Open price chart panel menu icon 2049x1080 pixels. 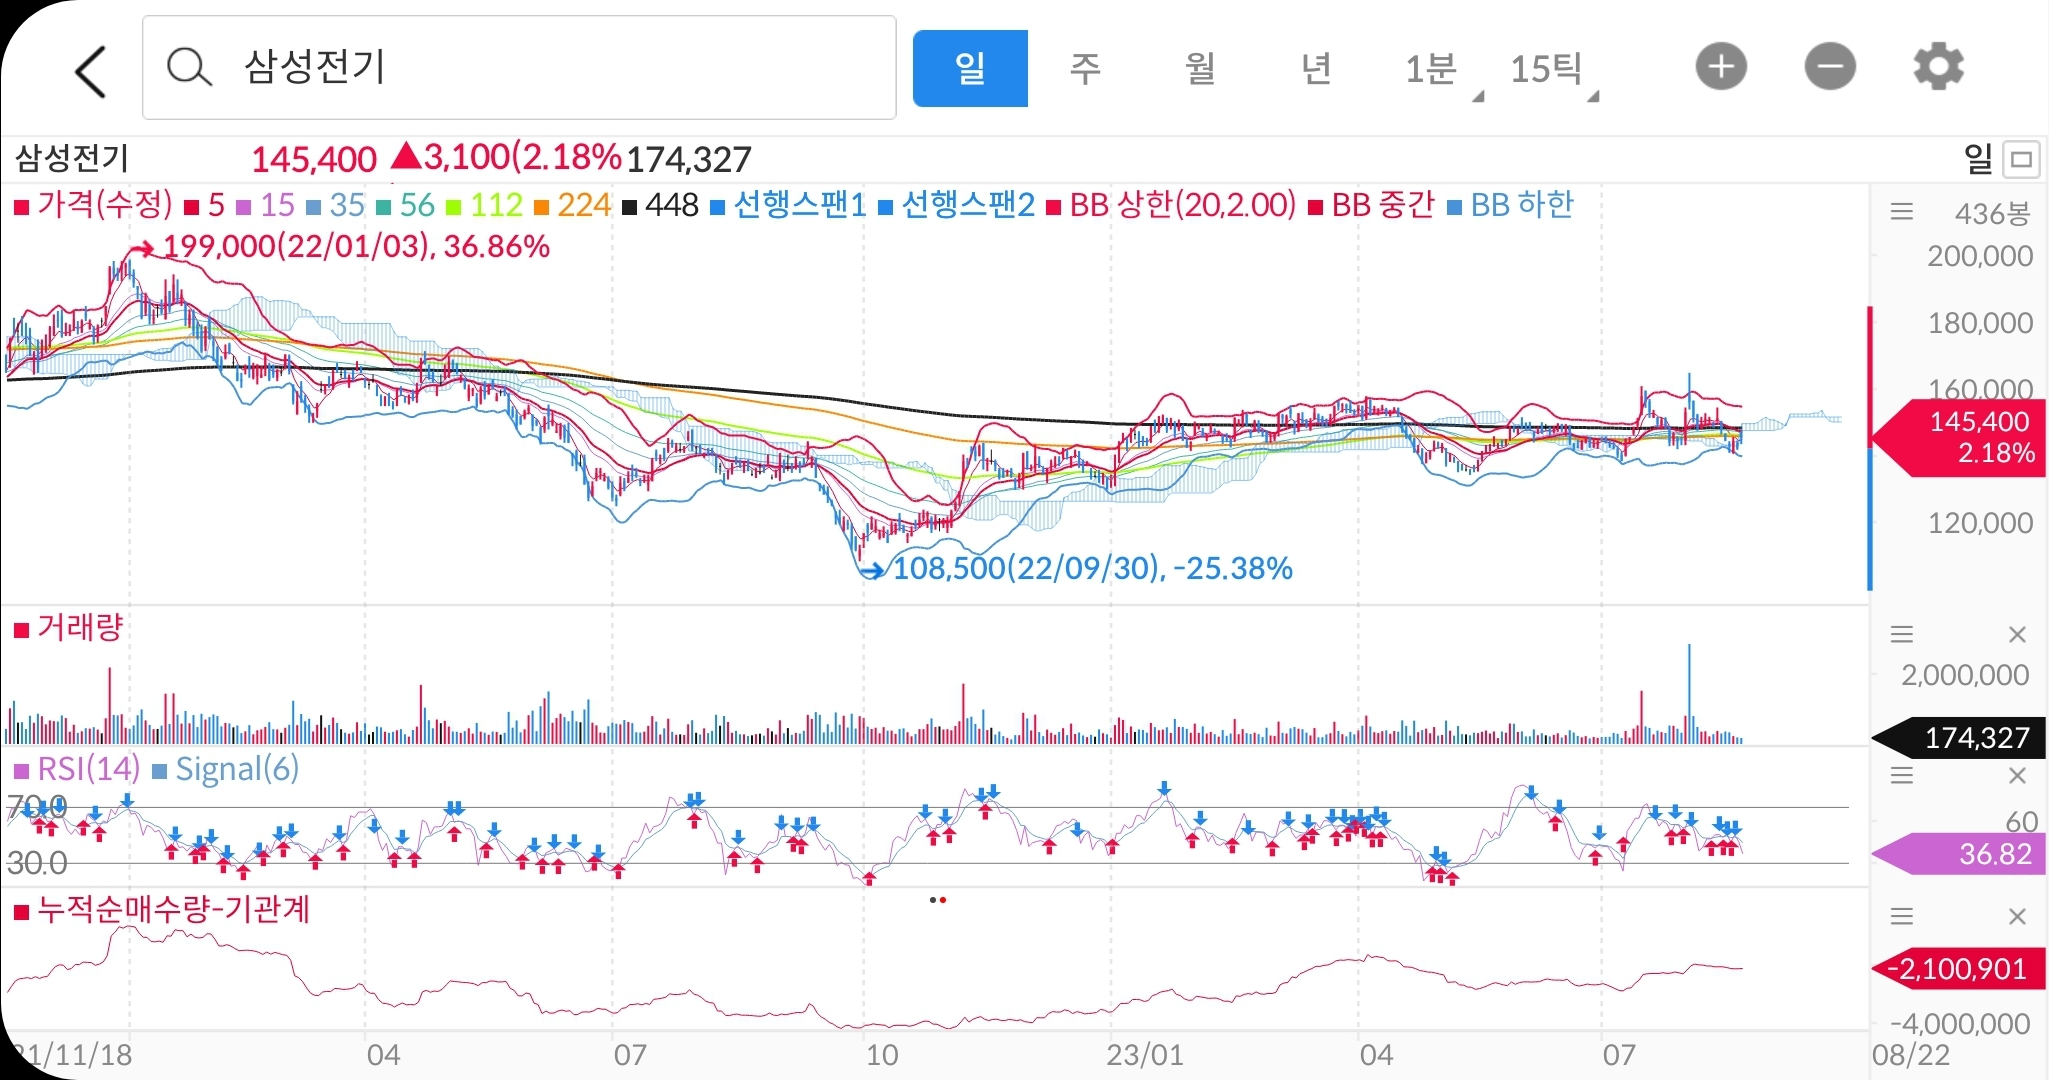click(1902, 212)
